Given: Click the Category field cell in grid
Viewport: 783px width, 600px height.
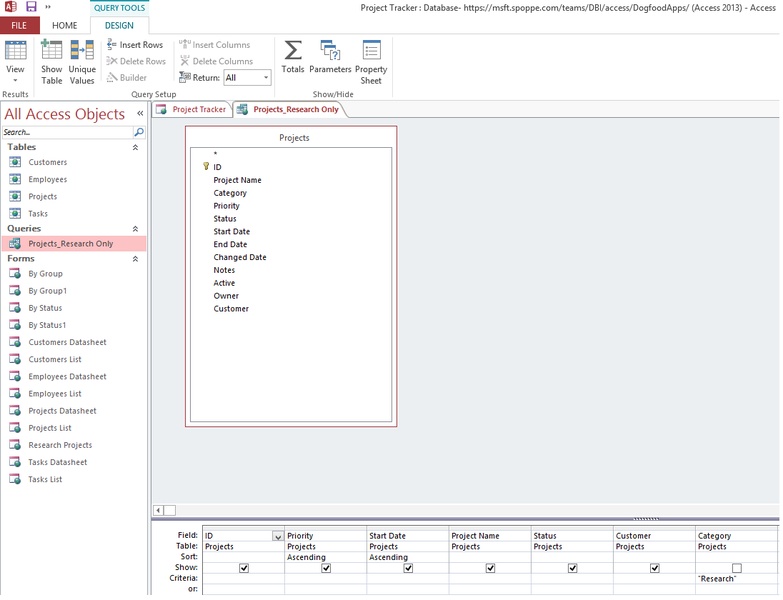Looking at the screenshot, I should pos(737,536).
